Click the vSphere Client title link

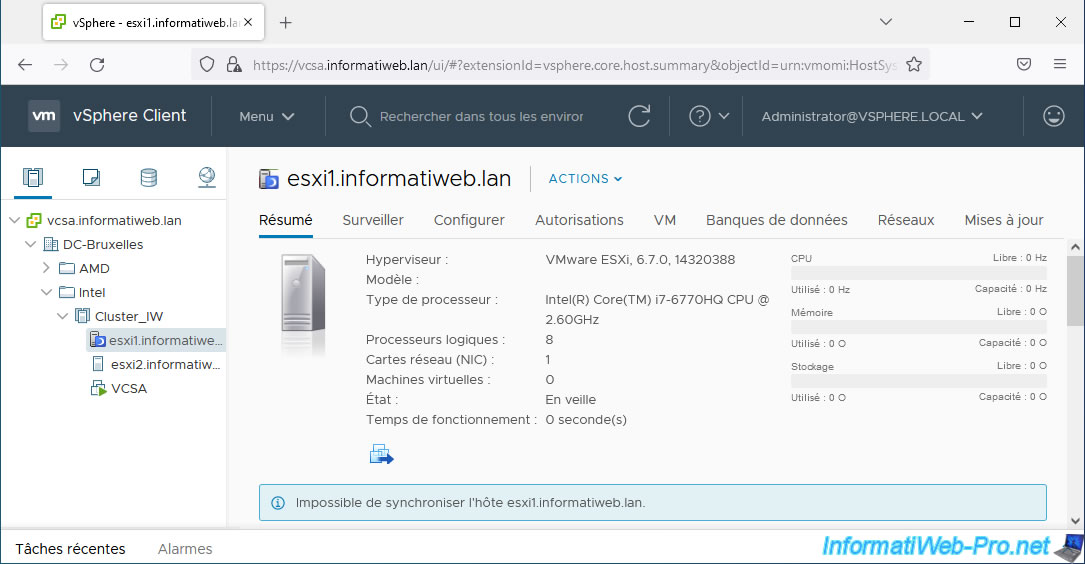pos(129,116)
